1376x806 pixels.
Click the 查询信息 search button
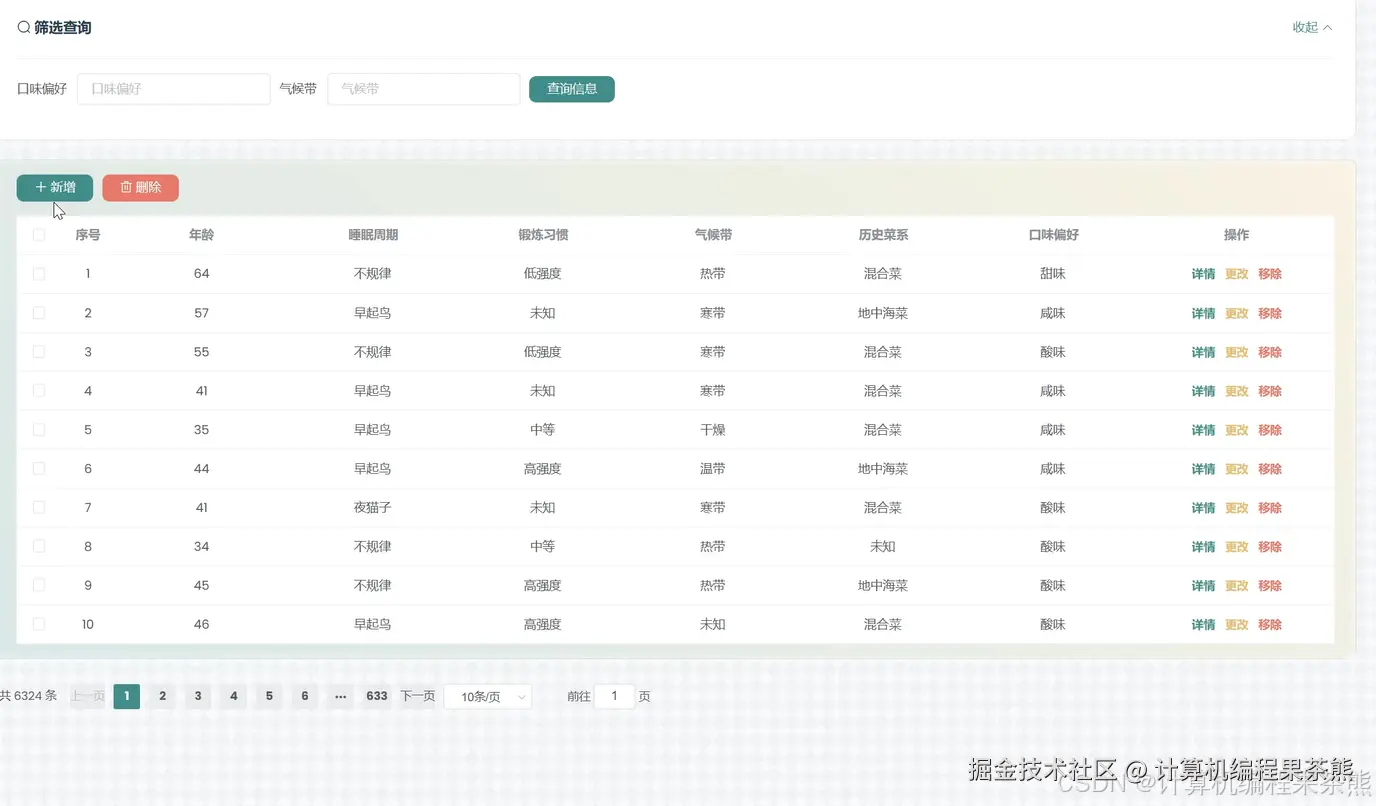(571, 89)
